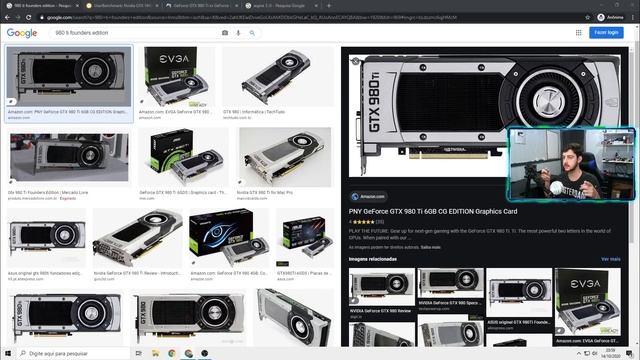
Task: Close the '980 ti founders edition' tab
Action: (77, 6)
